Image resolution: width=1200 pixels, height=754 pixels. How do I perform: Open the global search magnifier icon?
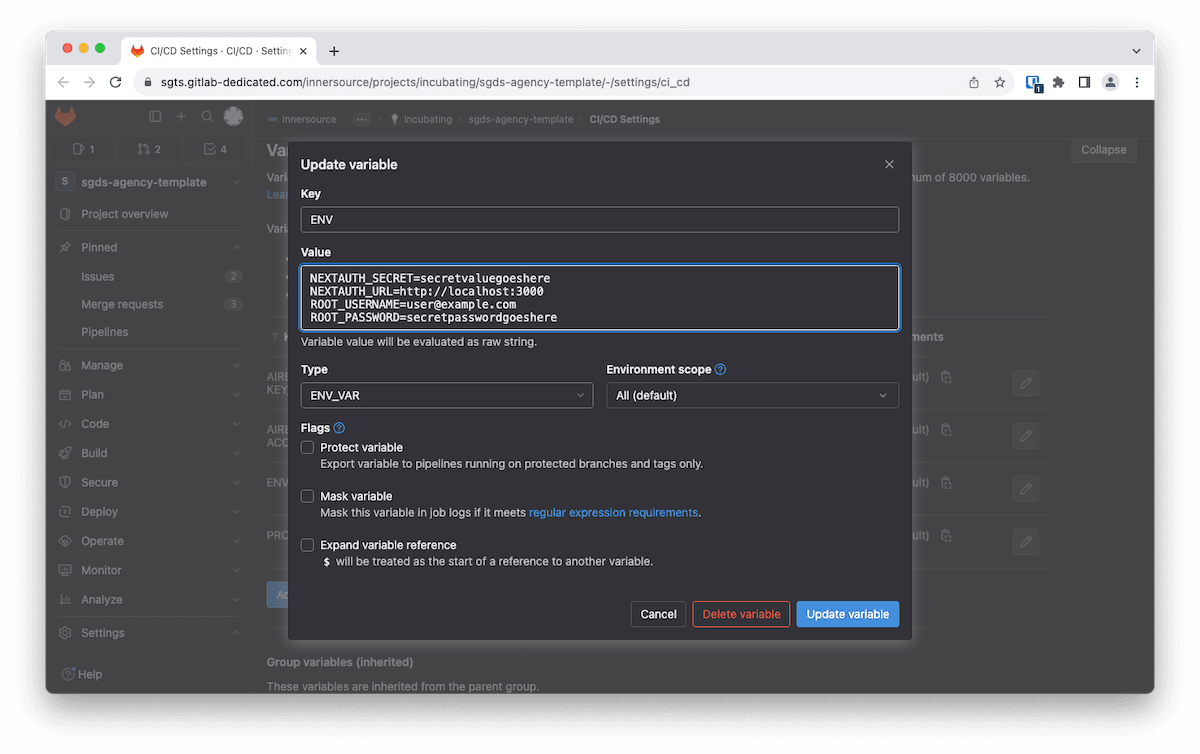[x=206, y=116]
